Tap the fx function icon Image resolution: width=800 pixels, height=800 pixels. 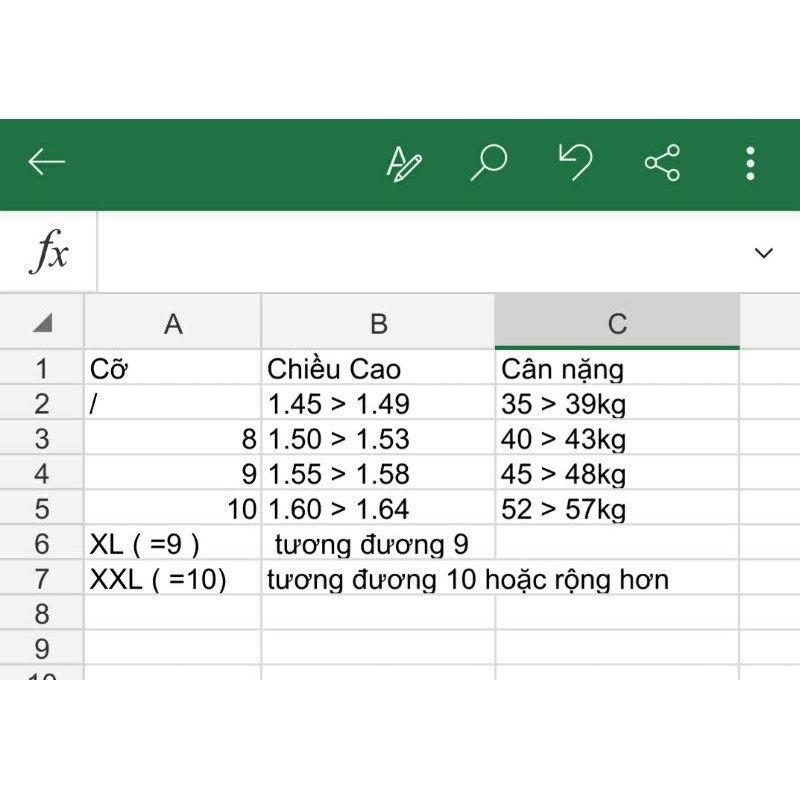click(48, 252)
